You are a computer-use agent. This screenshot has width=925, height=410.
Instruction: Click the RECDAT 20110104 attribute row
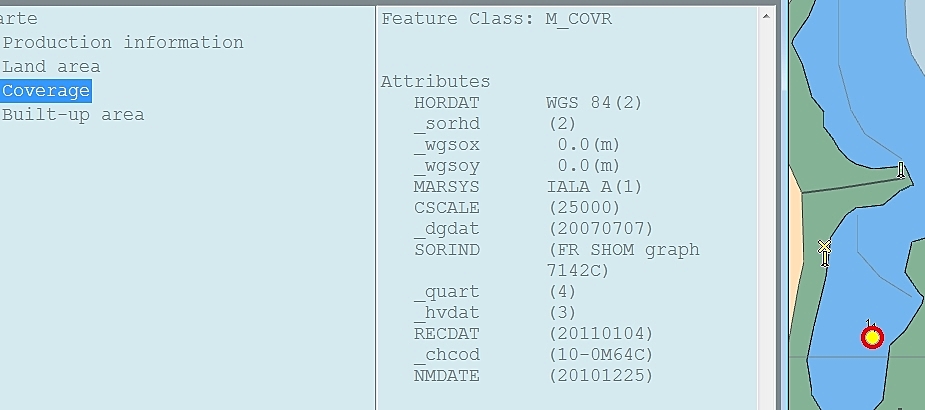533,334
